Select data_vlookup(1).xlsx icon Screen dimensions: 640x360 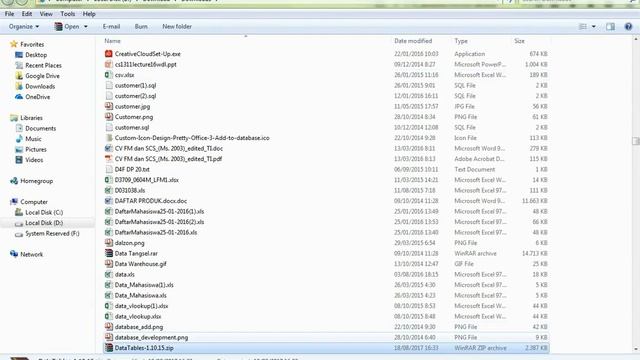pos(108,306)
